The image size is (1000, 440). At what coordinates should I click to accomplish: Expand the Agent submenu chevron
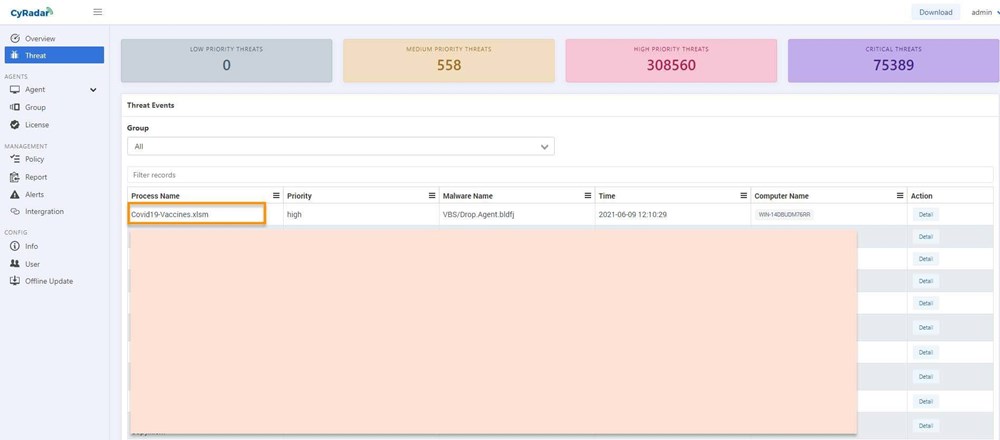click(x=93, y=90)
